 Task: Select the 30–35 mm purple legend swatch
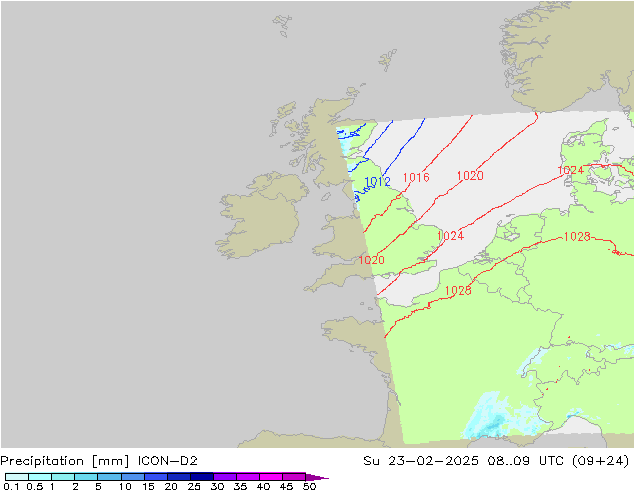click(225, 477)
